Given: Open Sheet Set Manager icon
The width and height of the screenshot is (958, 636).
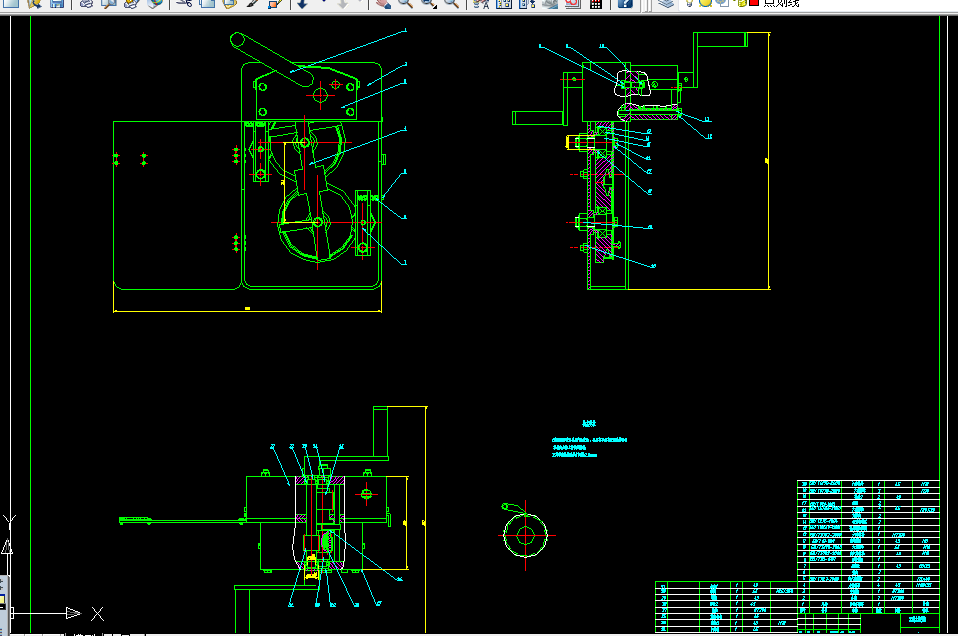Looking at the screenshot, I should 550,3.
